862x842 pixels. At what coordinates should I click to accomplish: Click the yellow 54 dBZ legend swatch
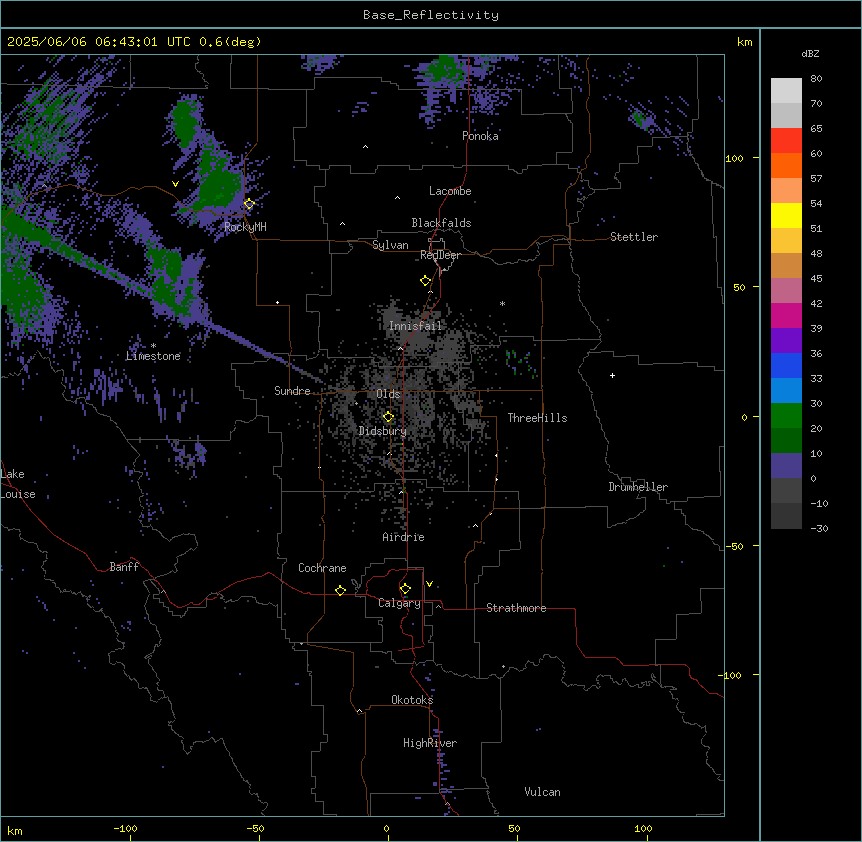pyautogui.click(x=786, y=215)
